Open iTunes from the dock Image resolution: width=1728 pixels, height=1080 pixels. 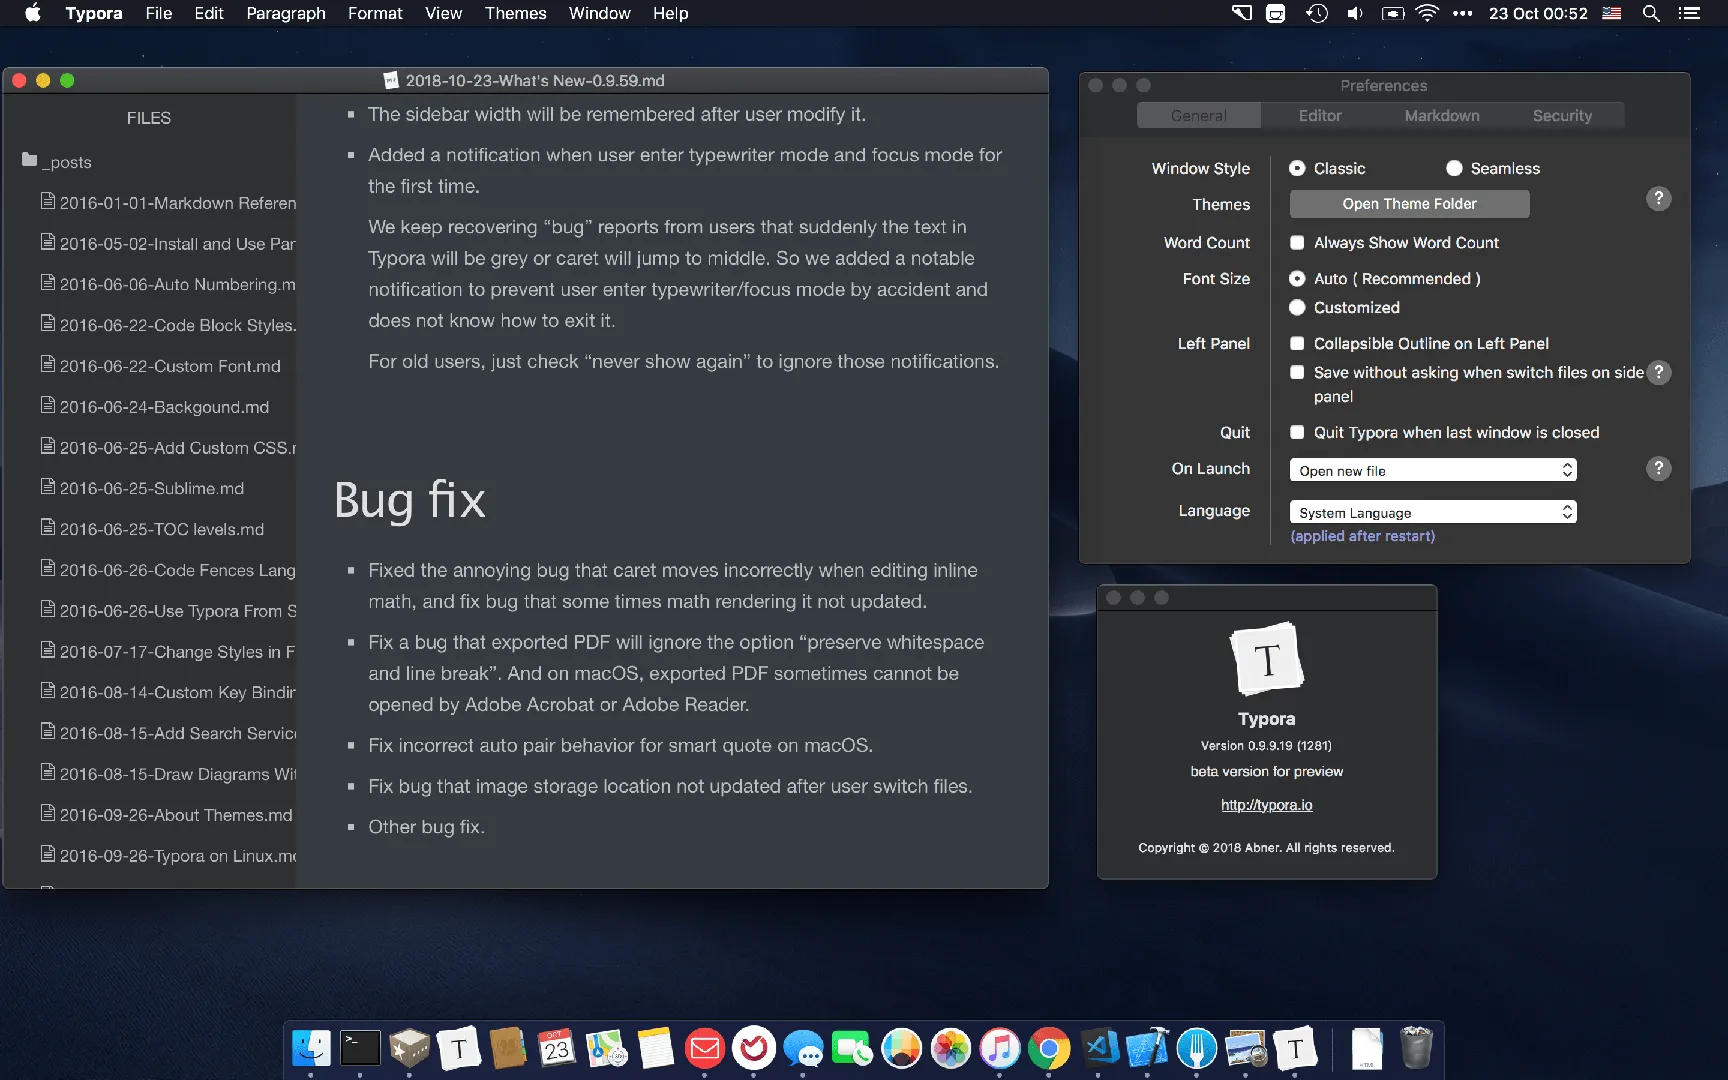point(999,1048)
